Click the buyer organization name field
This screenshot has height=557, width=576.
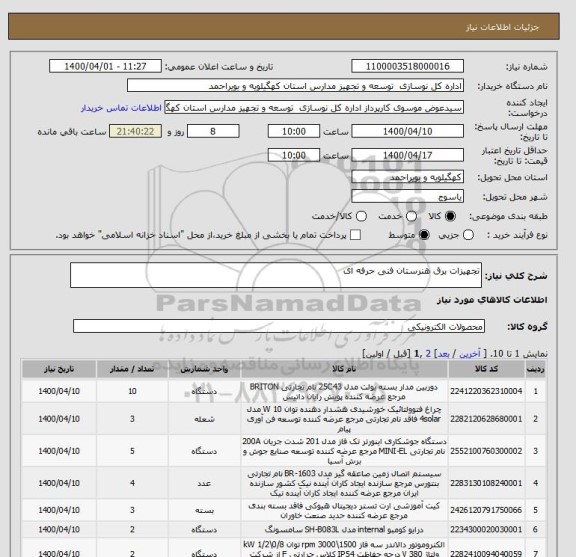[x=295, y=86]
